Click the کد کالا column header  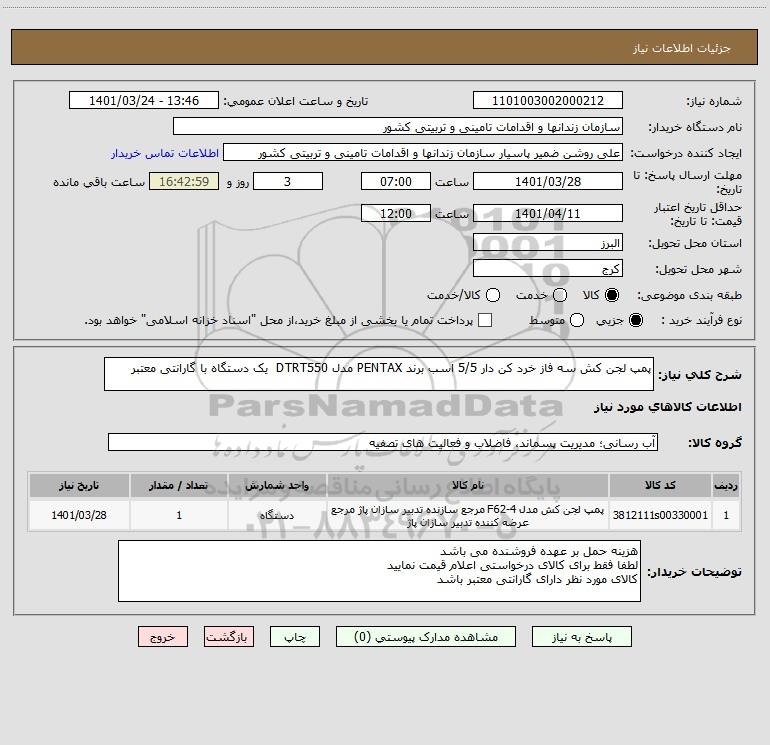point(660,486)
